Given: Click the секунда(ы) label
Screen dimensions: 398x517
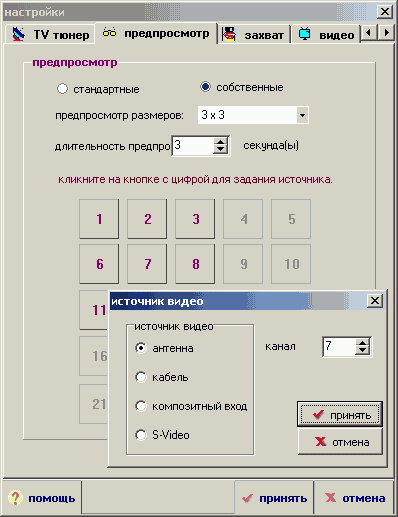Looking at the screenshot, I should click(271, 146).
